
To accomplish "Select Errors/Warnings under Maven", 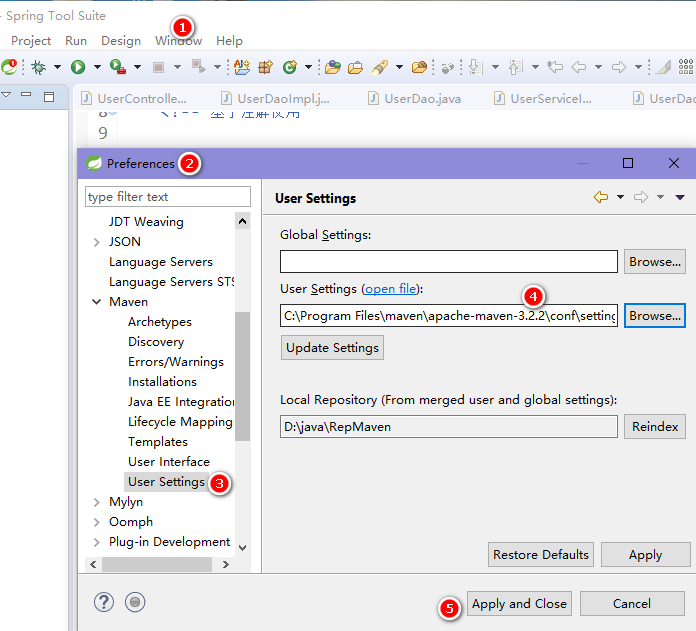I will [x=176, y=362].
